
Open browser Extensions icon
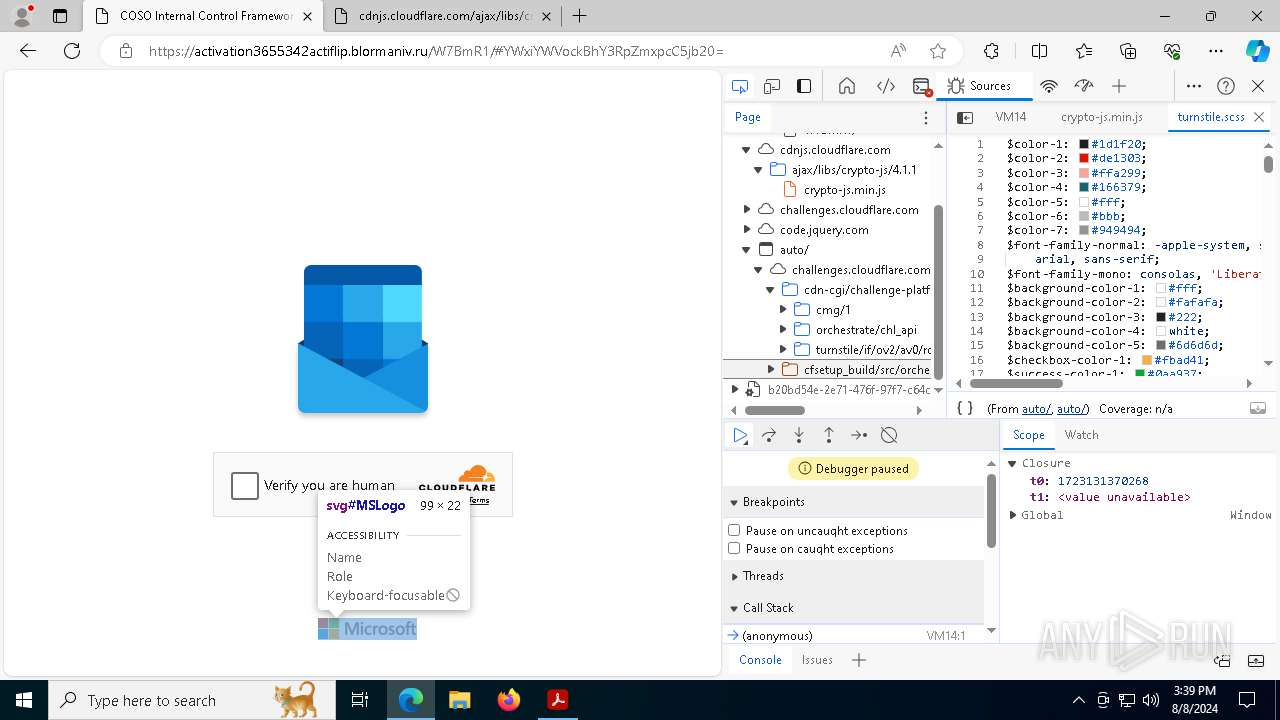[x=991, y=51]
